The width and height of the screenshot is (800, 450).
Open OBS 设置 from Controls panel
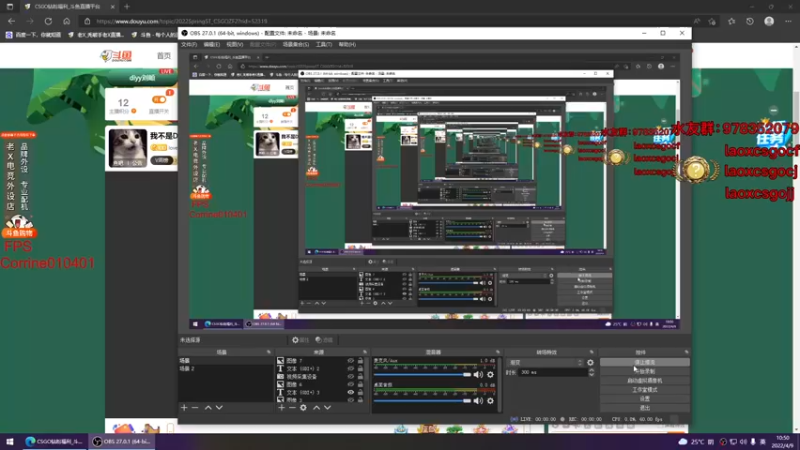pos(645,399)
